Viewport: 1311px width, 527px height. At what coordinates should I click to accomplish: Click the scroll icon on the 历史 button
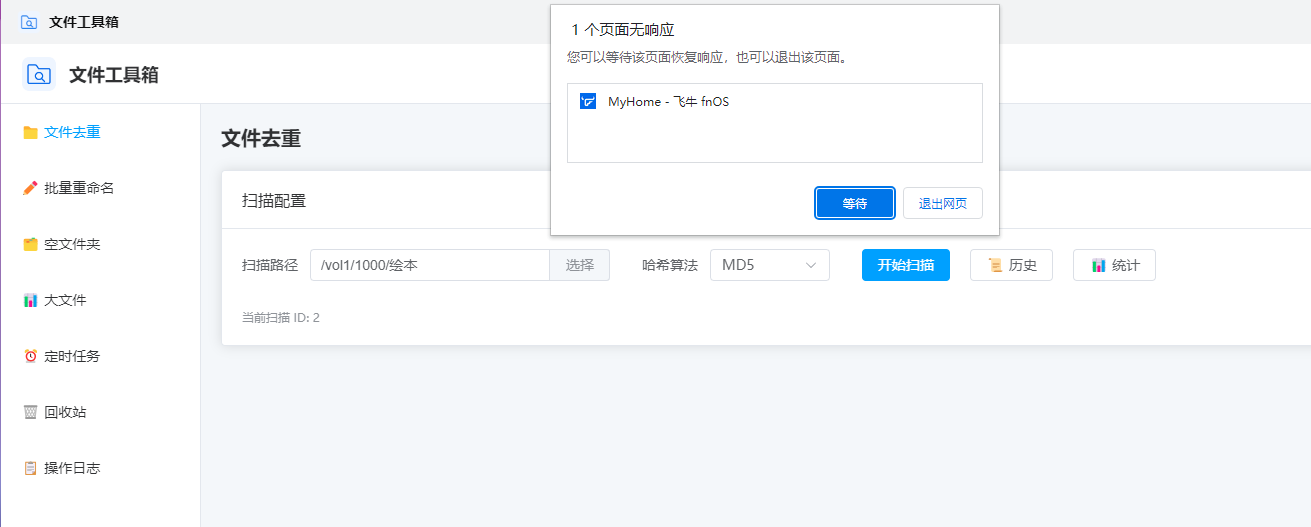[995, 265]
